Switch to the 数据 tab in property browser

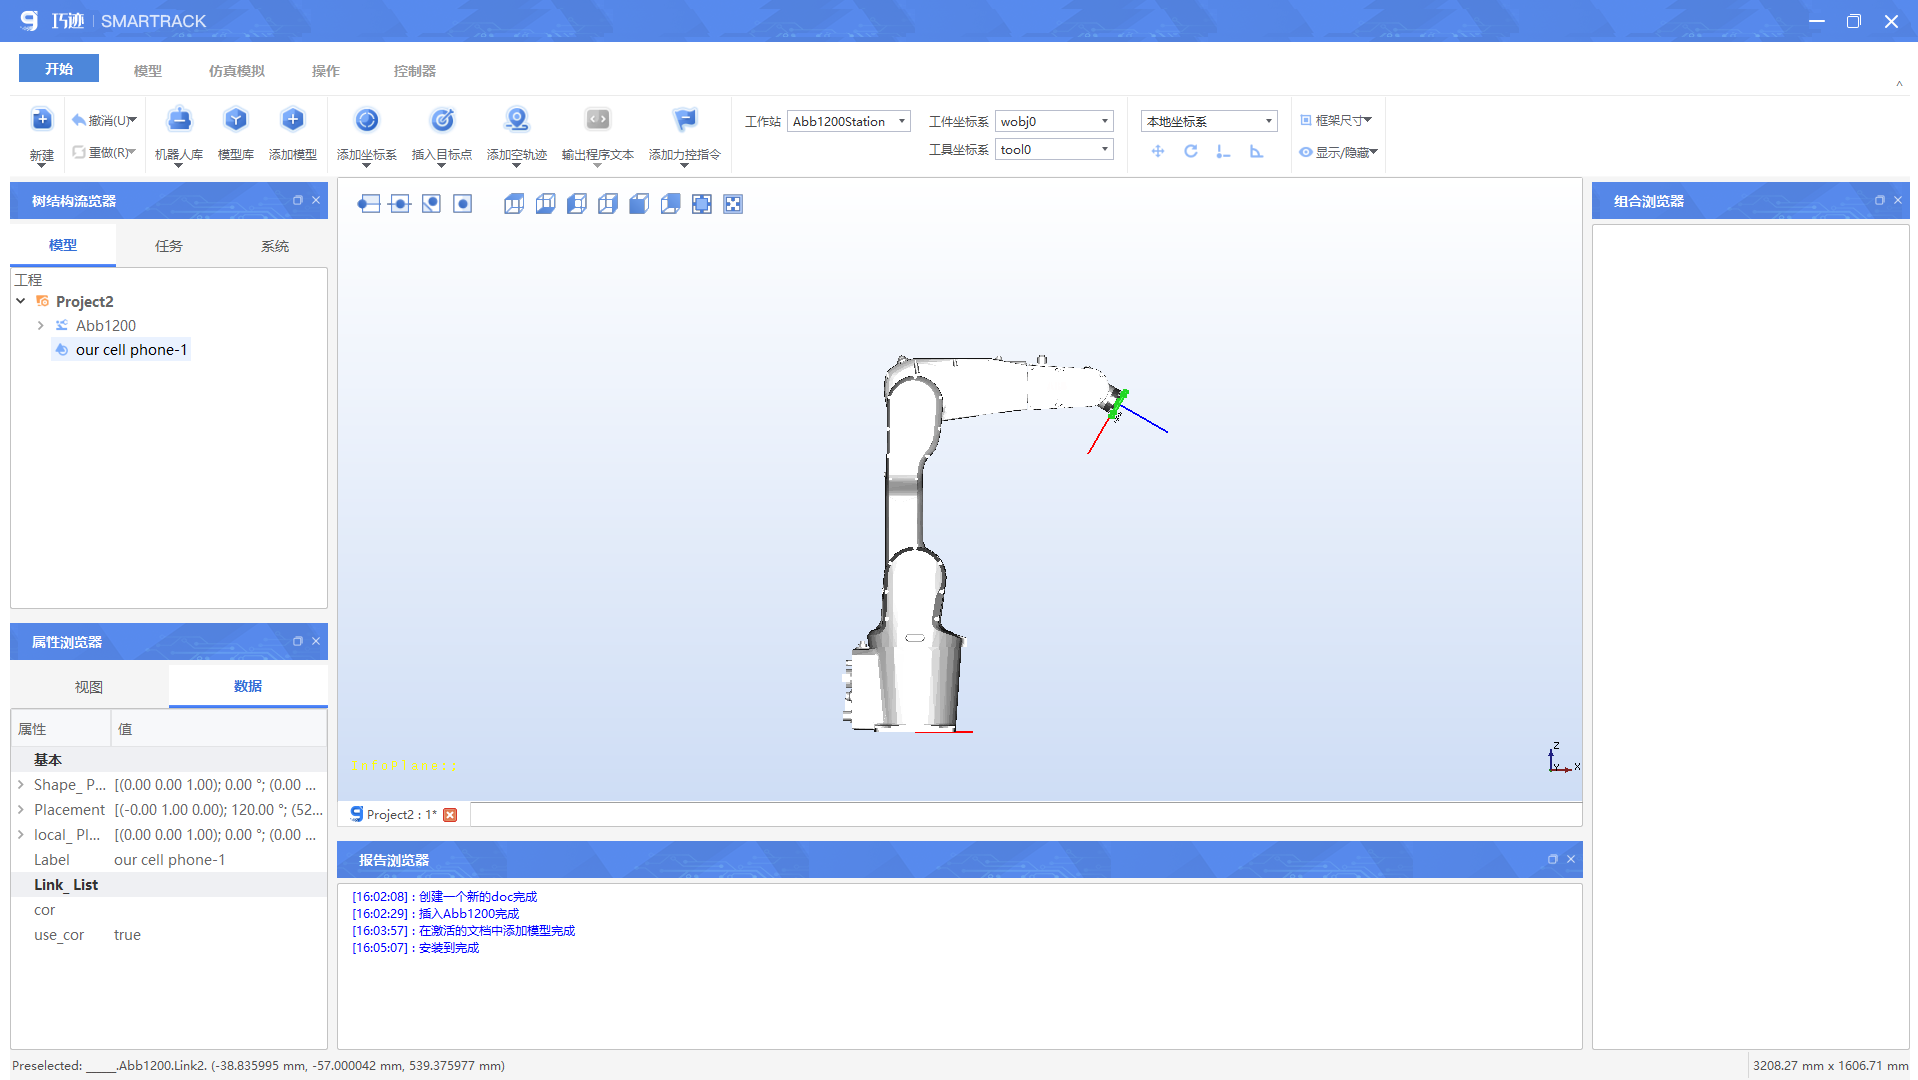(x=248, y=686)
